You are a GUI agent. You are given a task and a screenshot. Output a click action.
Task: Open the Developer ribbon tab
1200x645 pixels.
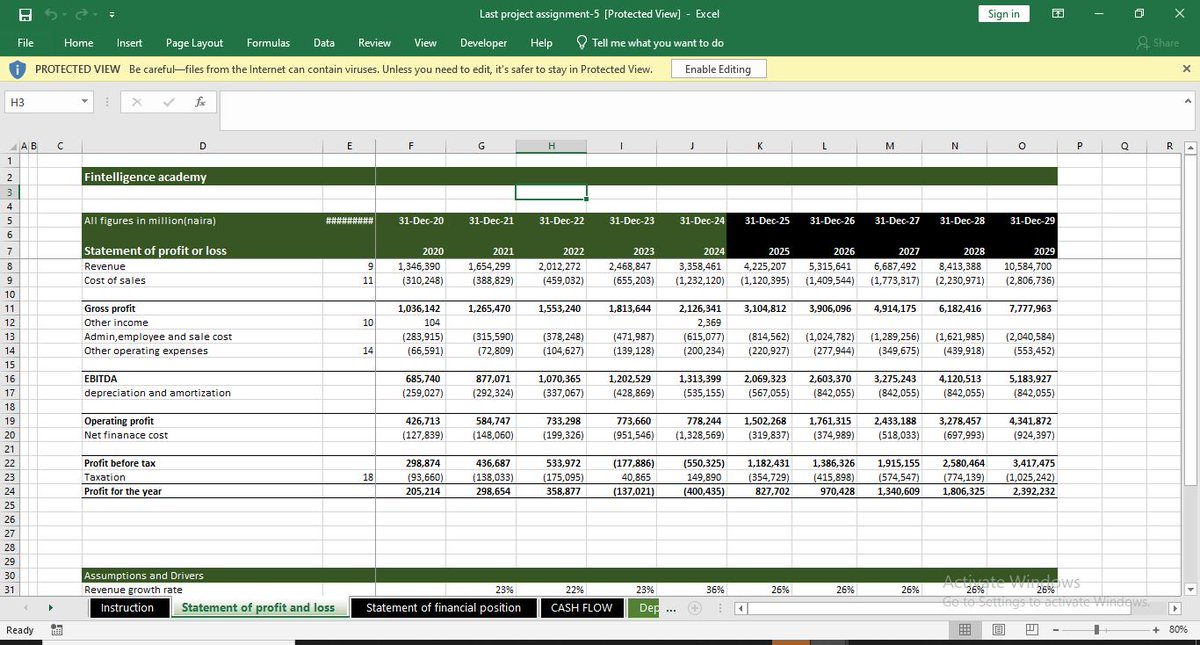[483, 43]
